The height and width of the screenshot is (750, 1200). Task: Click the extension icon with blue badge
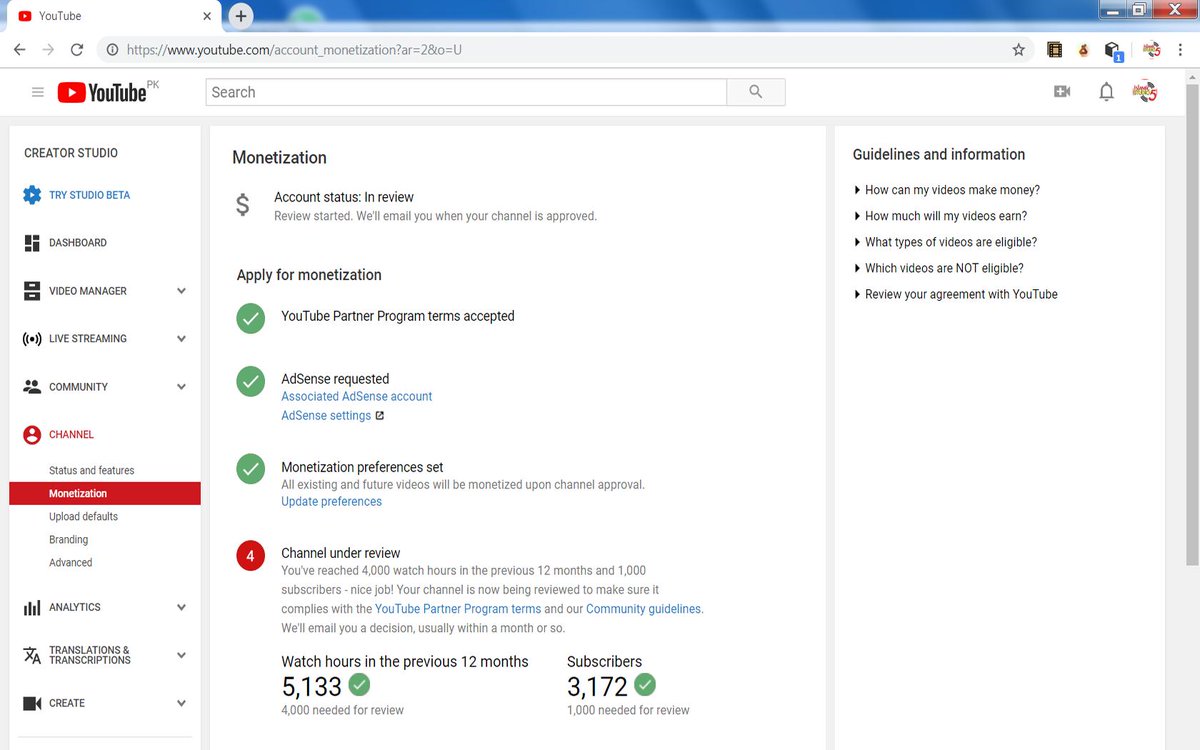[1113, 50]
